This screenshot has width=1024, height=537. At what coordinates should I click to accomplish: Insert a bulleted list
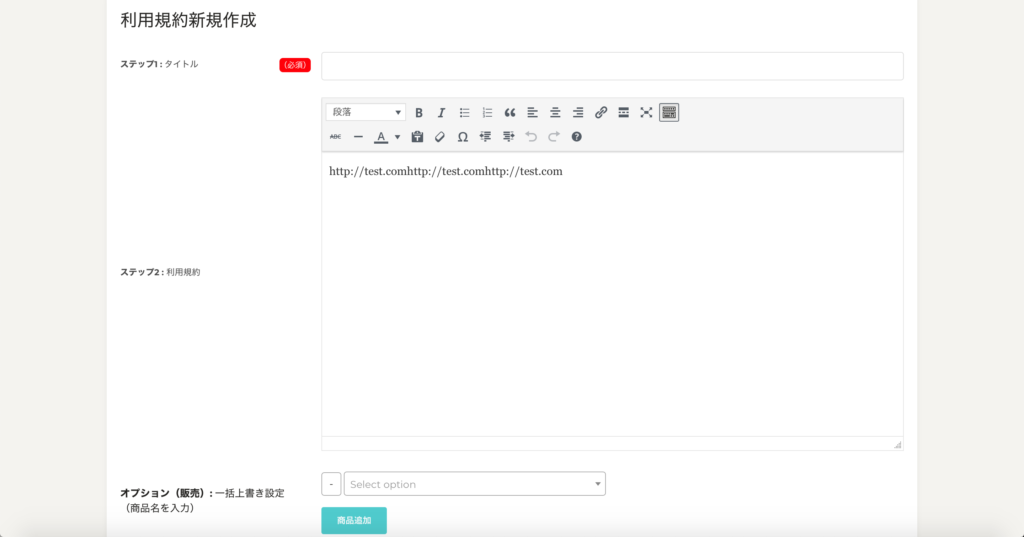(464, 113)
